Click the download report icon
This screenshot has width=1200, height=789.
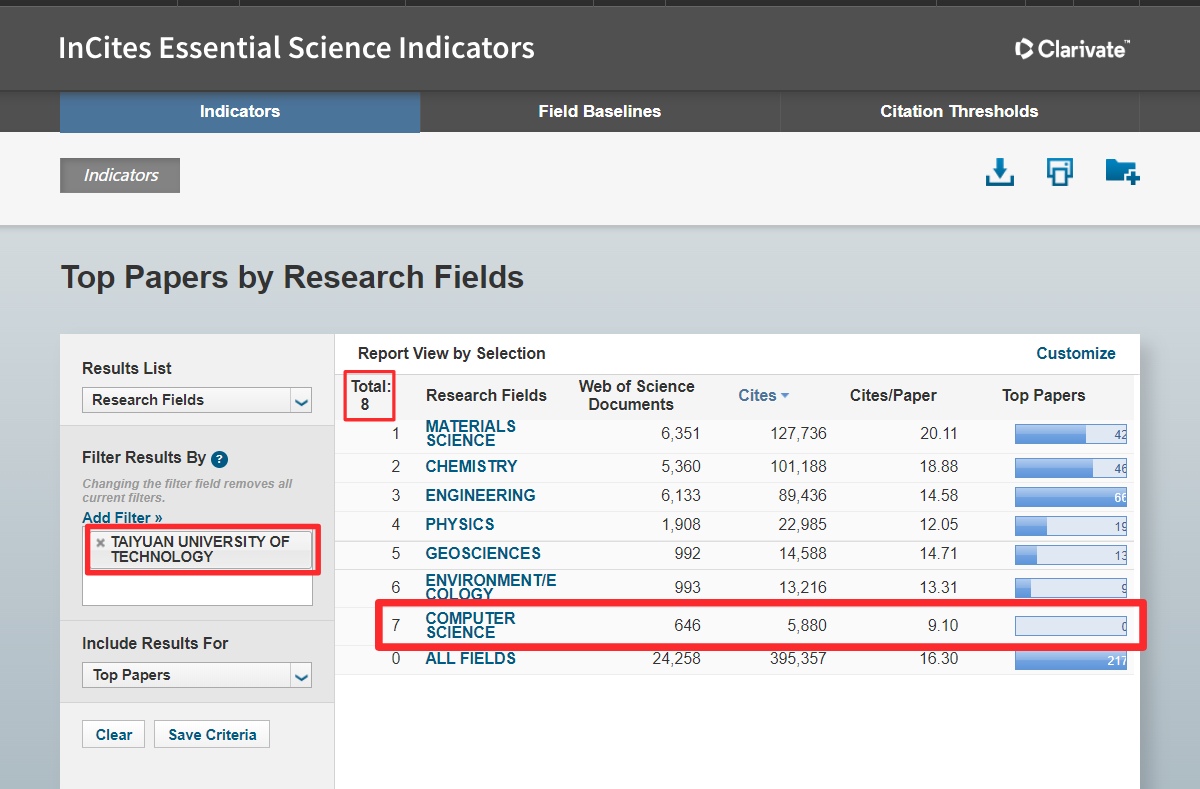click(999, 173)
